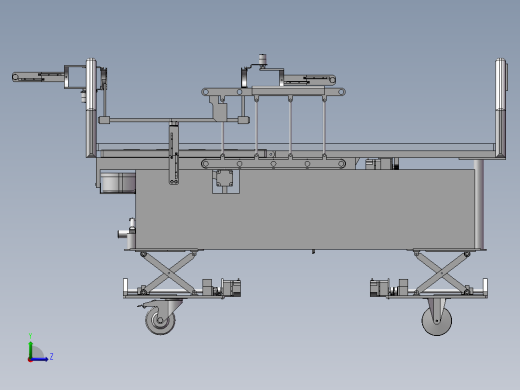Select the cylindrical motor left of body
This screenshot has height=390, width=520.
[117, 182]
